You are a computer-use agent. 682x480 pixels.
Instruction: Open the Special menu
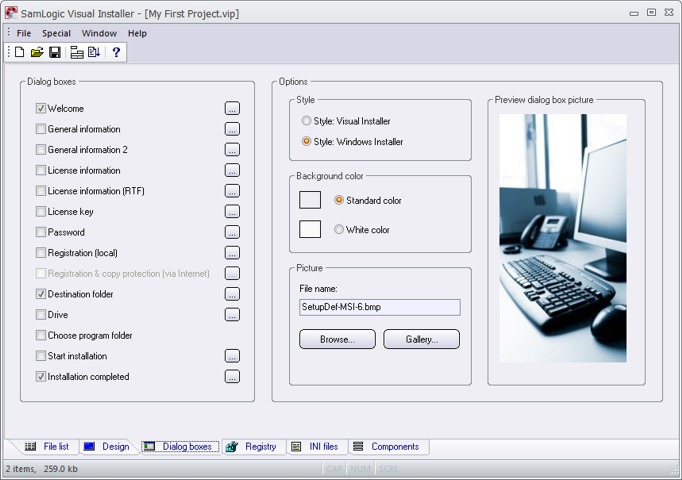pos(56,33)
